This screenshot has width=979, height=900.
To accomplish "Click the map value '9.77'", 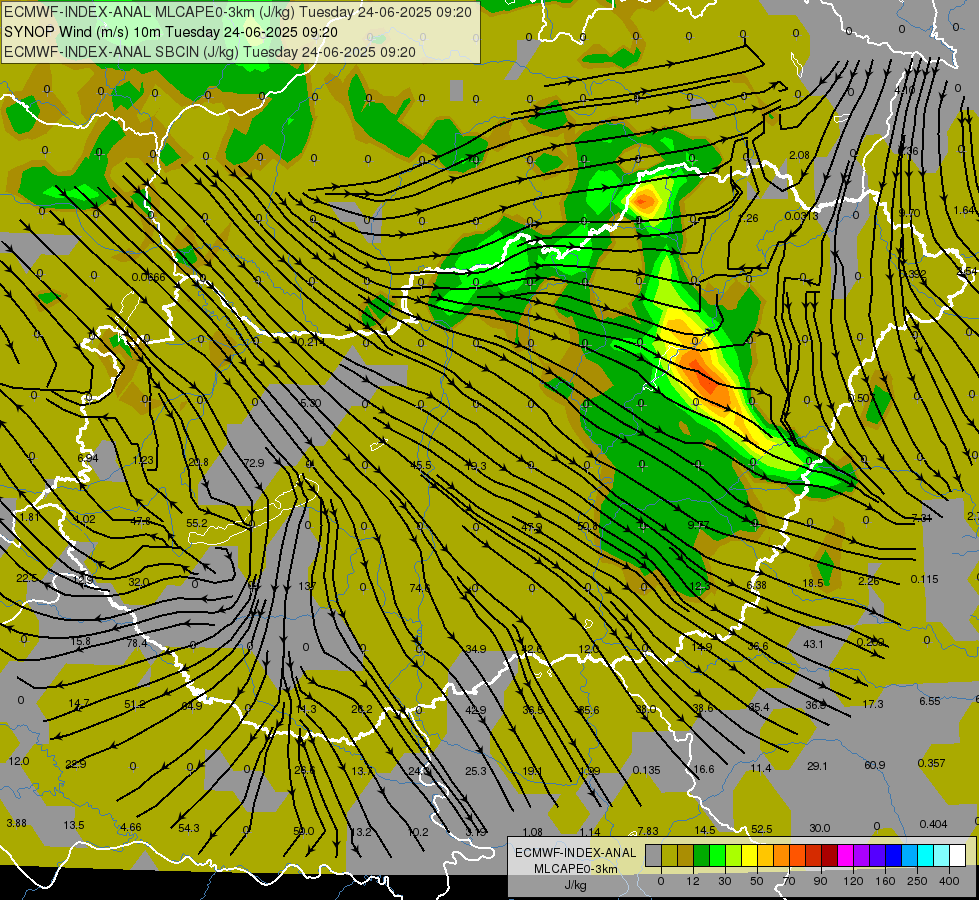I will (x=698, y=525).
